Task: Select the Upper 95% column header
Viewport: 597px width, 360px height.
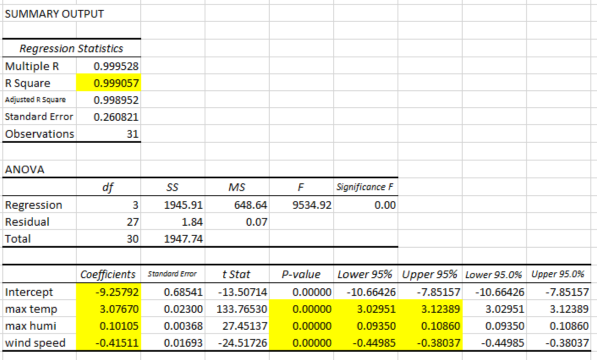Action: coord(429,274)
